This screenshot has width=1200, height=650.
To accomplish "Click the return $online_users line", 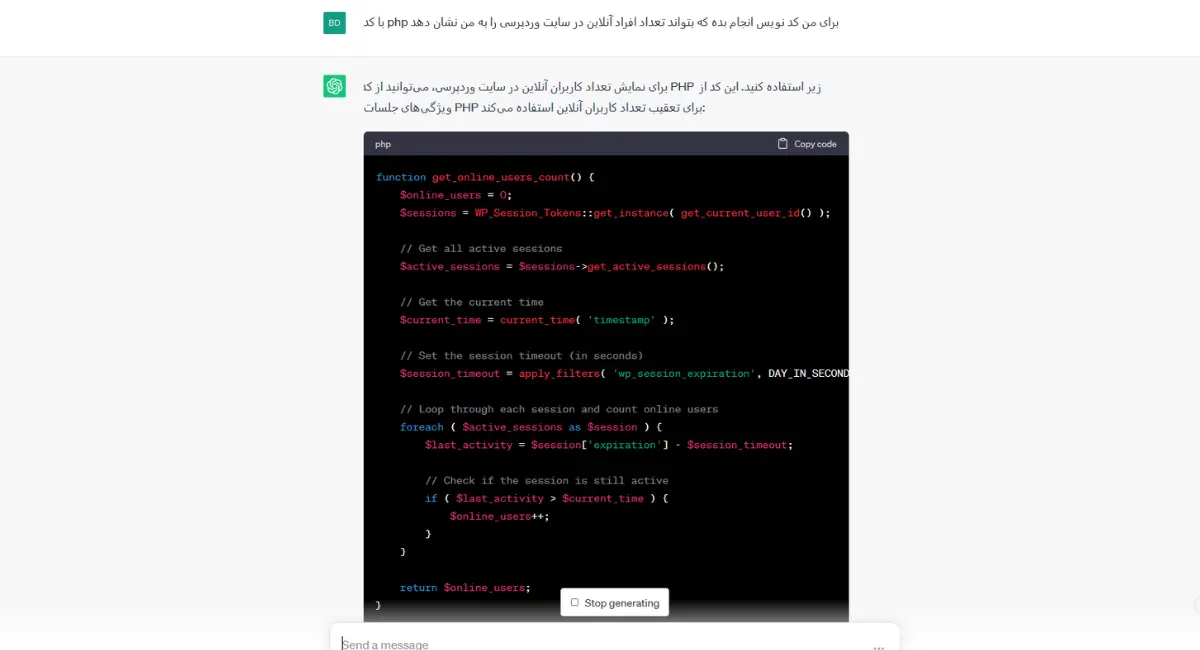I will [x=465, y=588].
